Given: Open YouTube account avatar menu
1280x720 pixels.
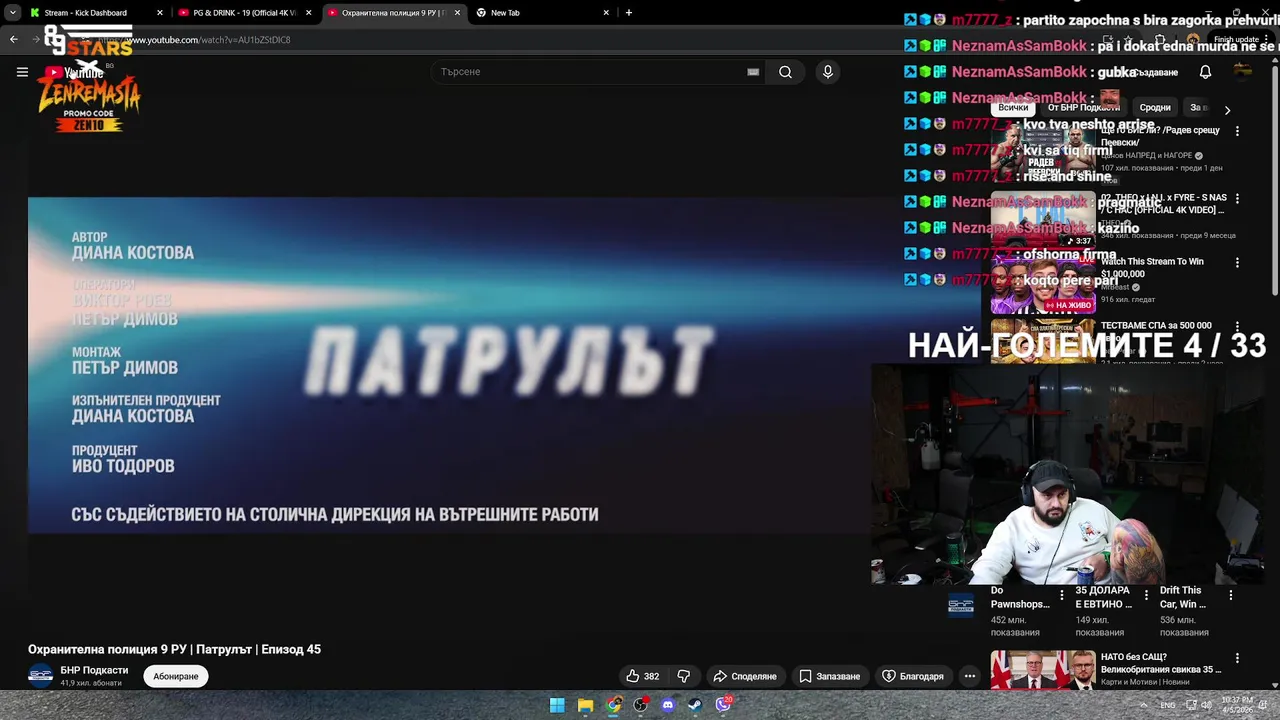Looking at the screenshot, I should coord(1243,72).
